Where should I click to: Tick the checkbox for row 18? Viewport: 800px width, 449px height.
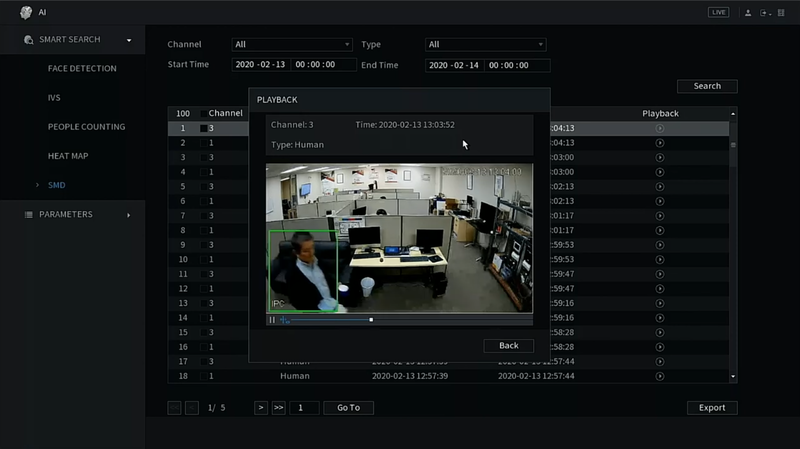203,376
